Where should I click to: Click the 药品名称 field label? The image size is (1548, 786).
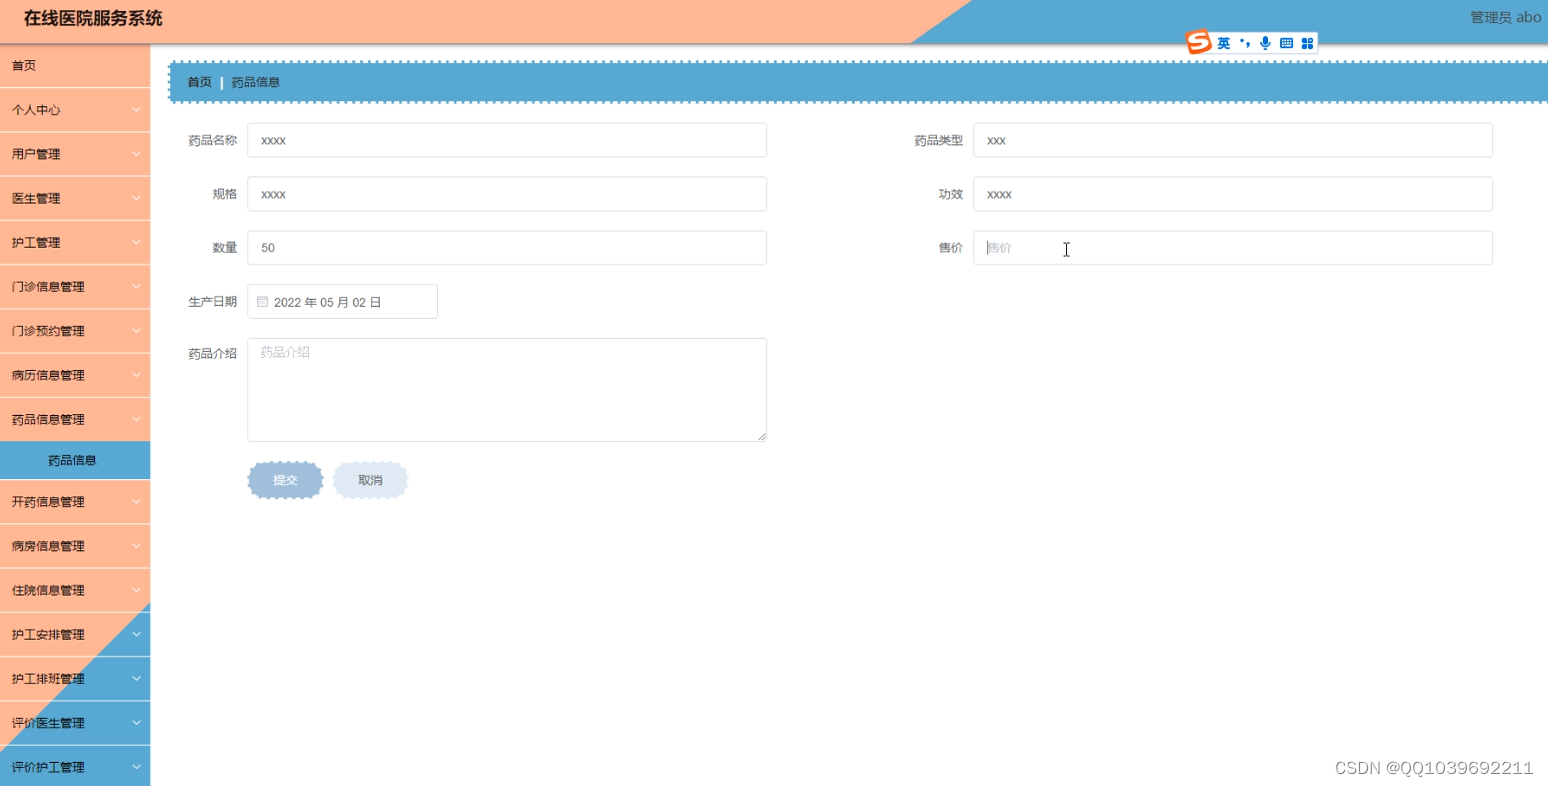[213, 140]
